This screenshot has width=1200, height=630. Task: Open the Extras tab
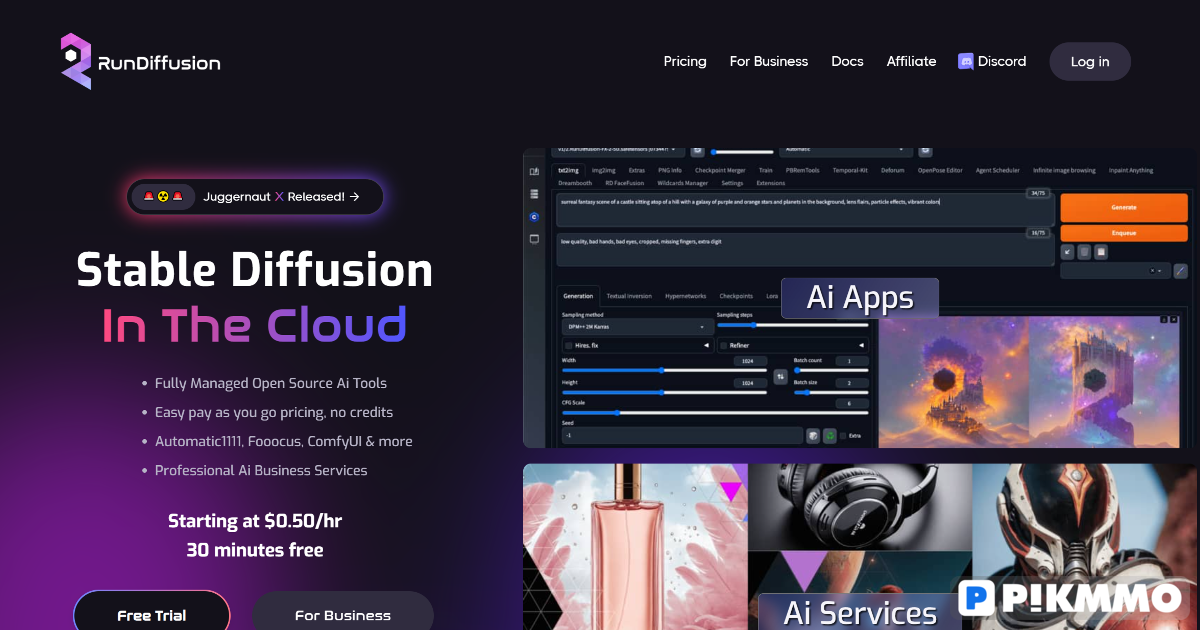pos(637,170)
